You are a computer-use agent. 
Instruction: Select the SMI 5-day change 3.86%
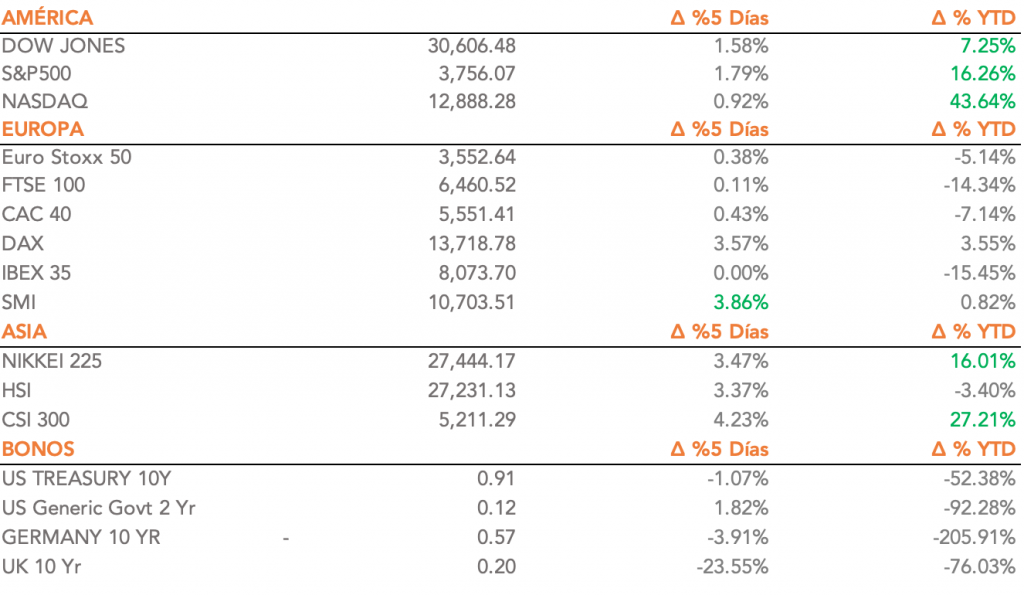738,303
